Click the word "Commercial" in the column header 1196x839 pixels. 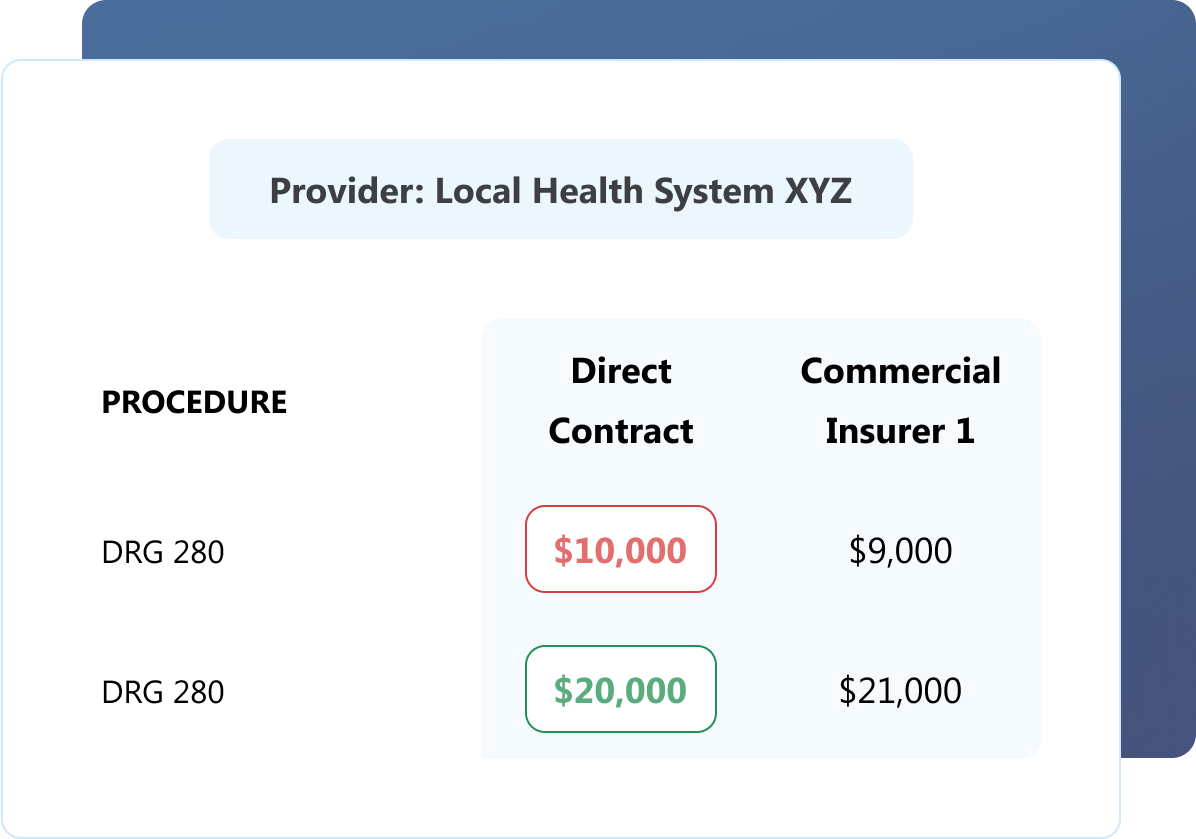(x=900, y=371)
